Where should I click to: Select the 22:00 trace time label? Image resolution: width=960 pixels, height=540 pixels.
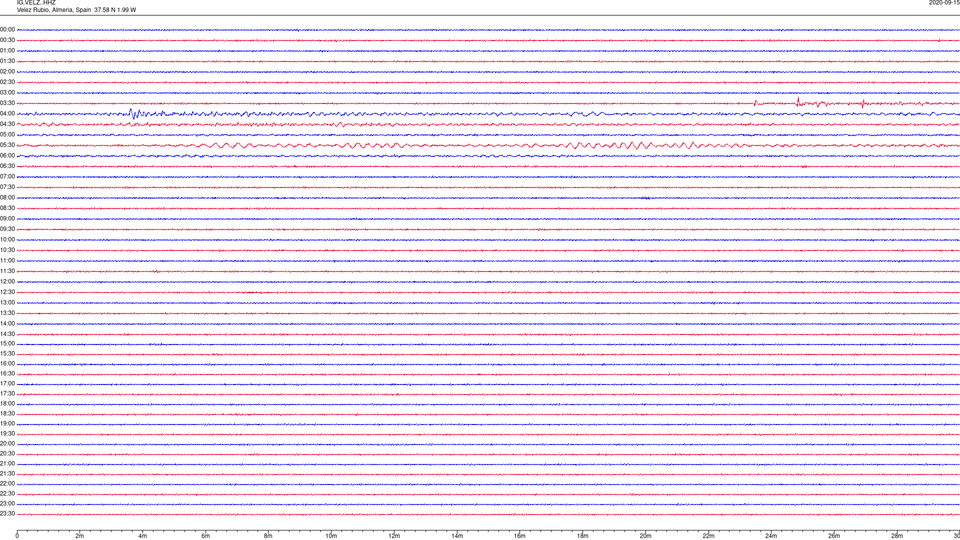tap(7, 484)
